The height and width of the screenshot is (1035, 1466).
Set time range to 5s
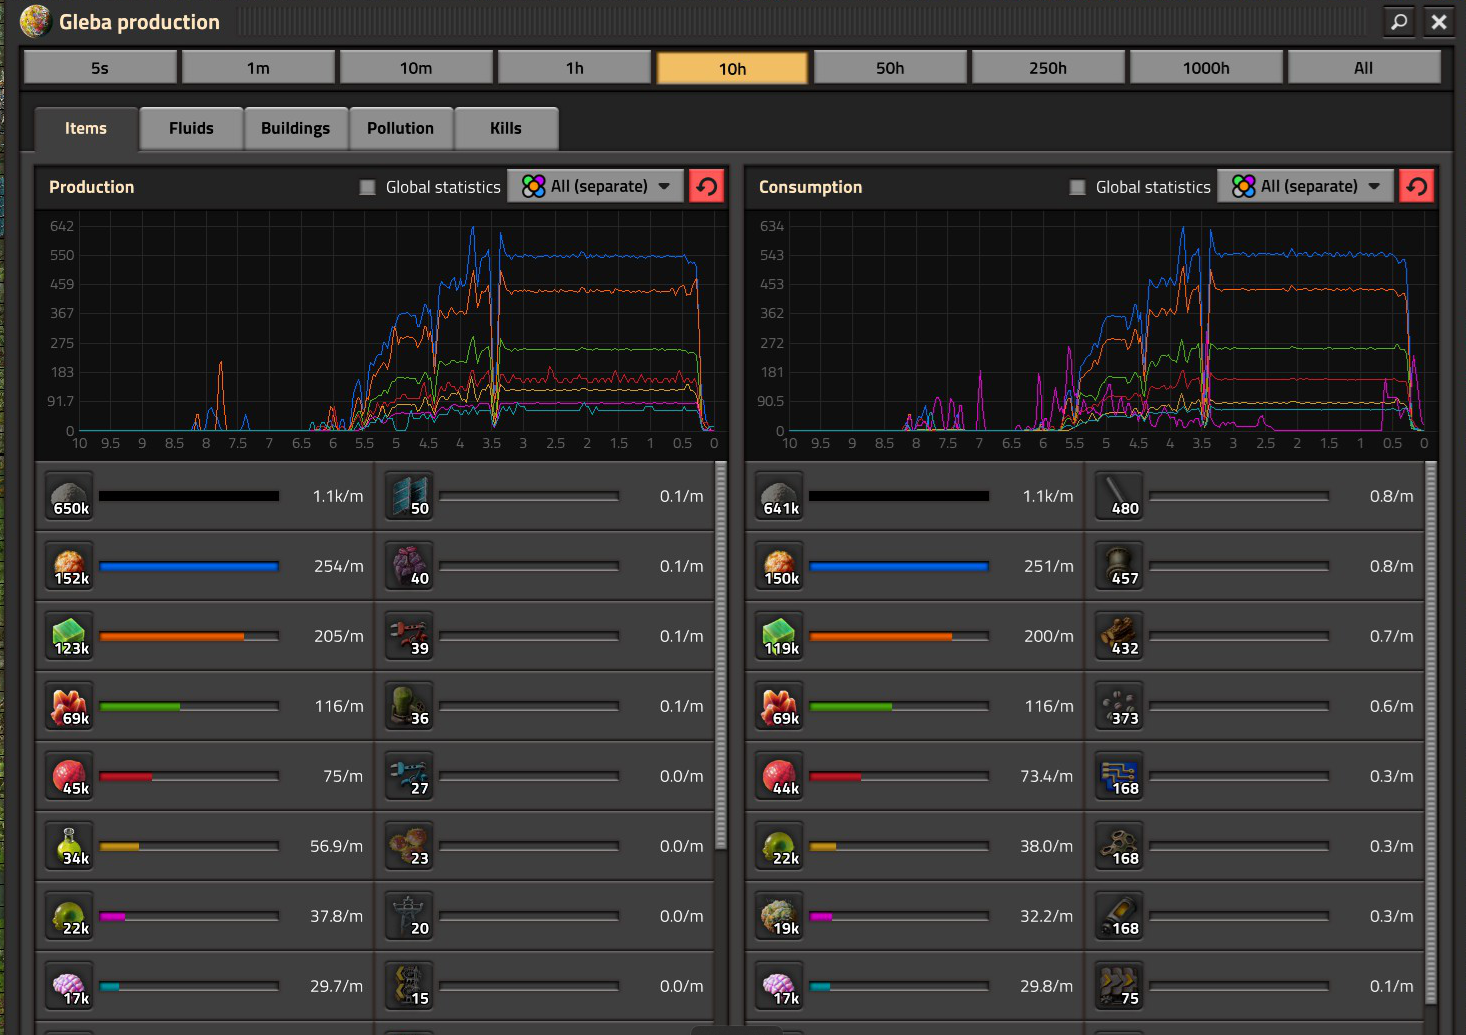tap(100, 68)
